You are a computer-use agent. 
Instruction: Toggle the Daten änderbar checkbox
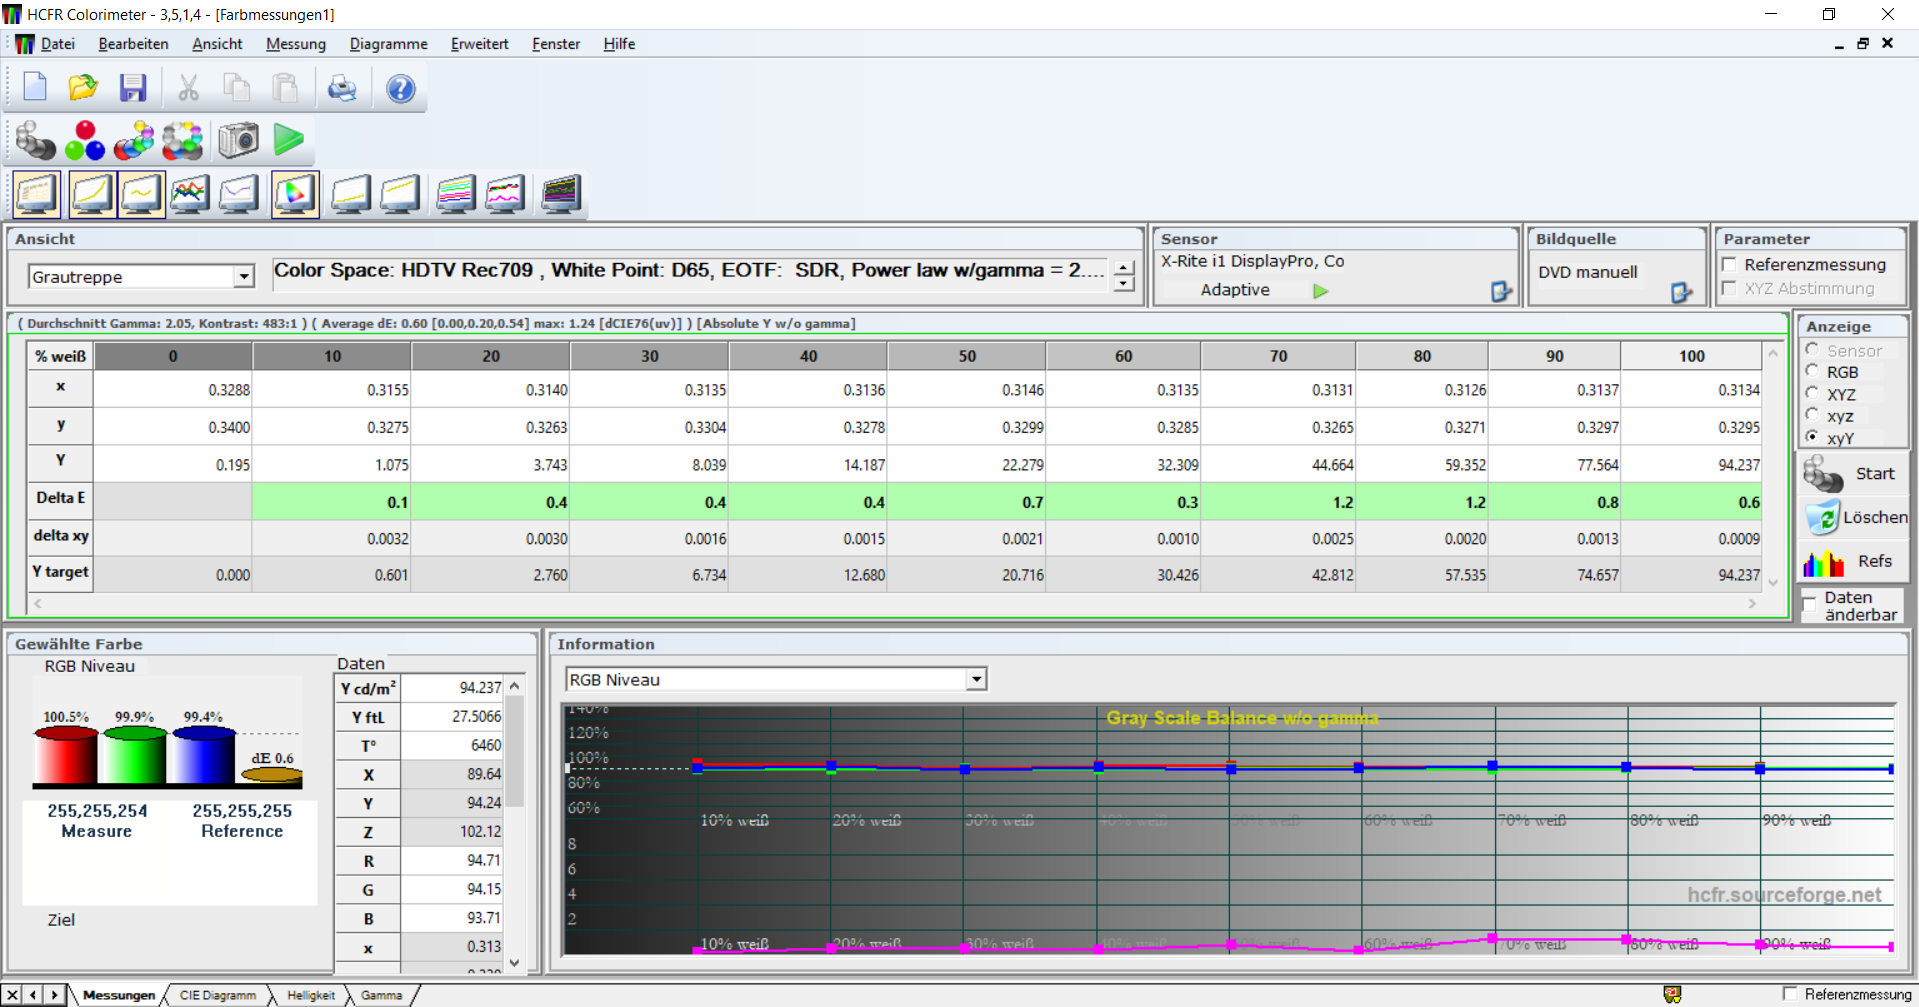tap(1810, 606)
